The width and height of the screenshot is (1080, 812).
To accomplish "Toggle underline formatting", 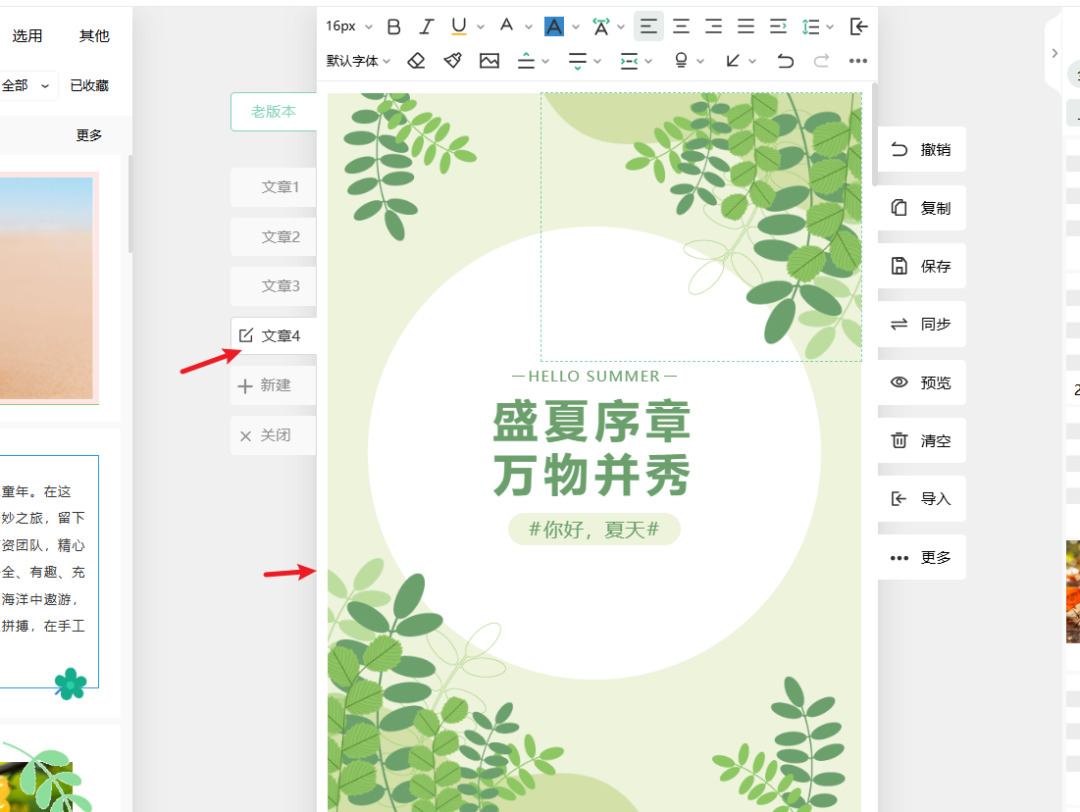I will [459, 27].
